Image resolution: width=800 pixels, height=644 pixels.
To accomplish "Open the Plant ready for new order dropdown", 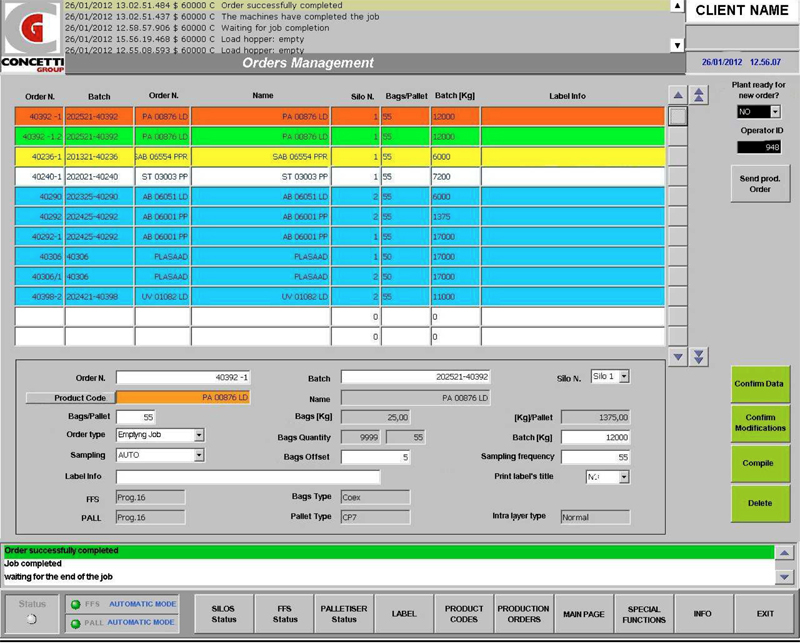I will 775,112.
